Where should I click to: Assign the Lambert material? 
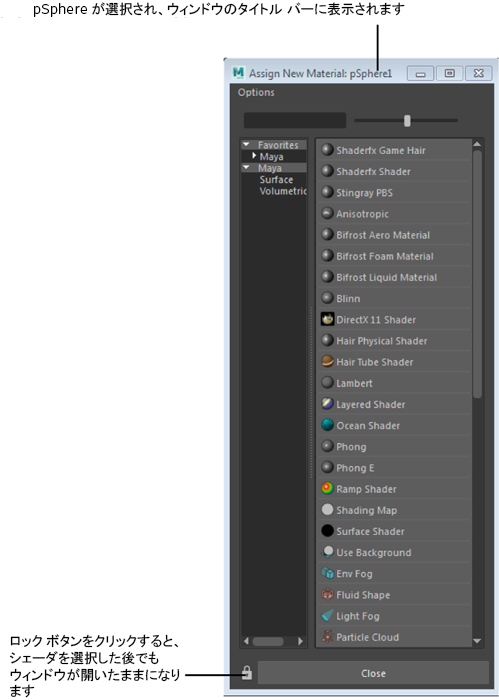(394, 383)
